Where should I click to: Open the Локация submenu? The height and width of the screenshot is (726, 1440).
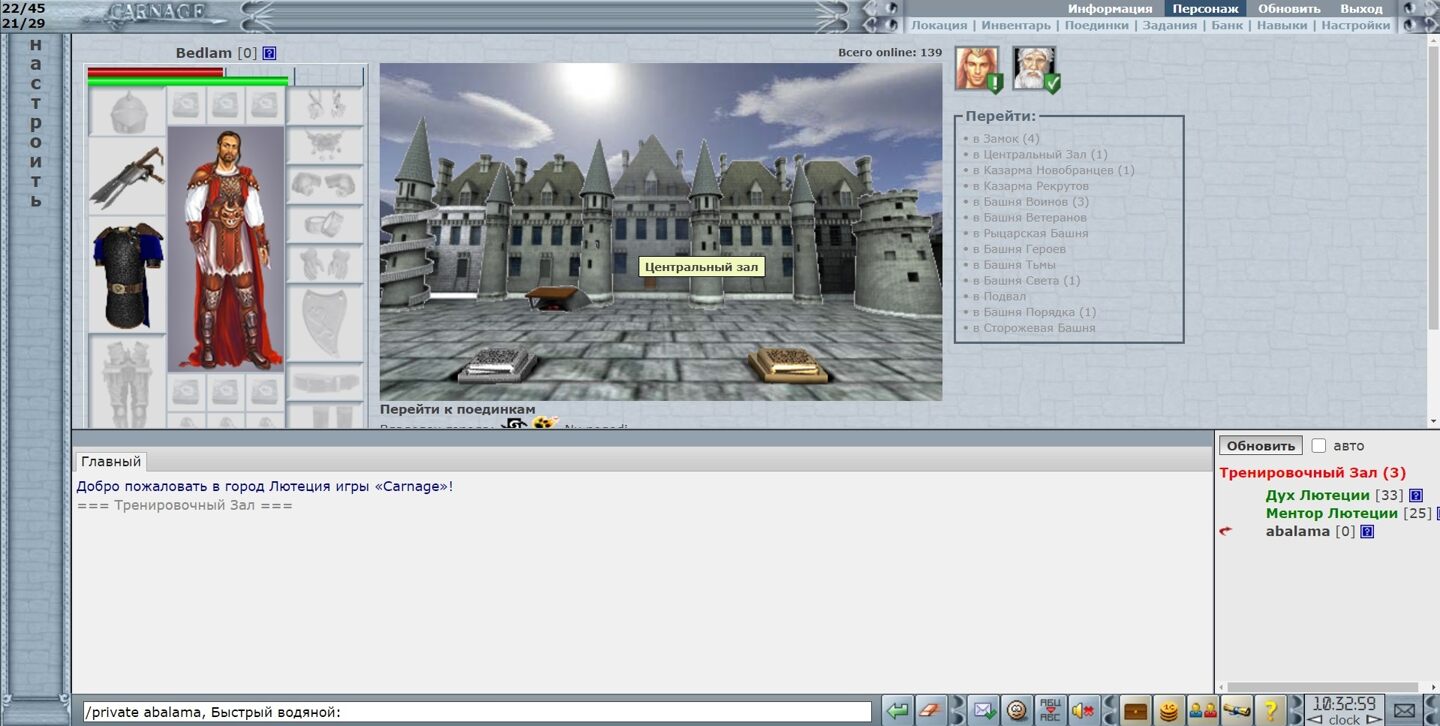939,25
